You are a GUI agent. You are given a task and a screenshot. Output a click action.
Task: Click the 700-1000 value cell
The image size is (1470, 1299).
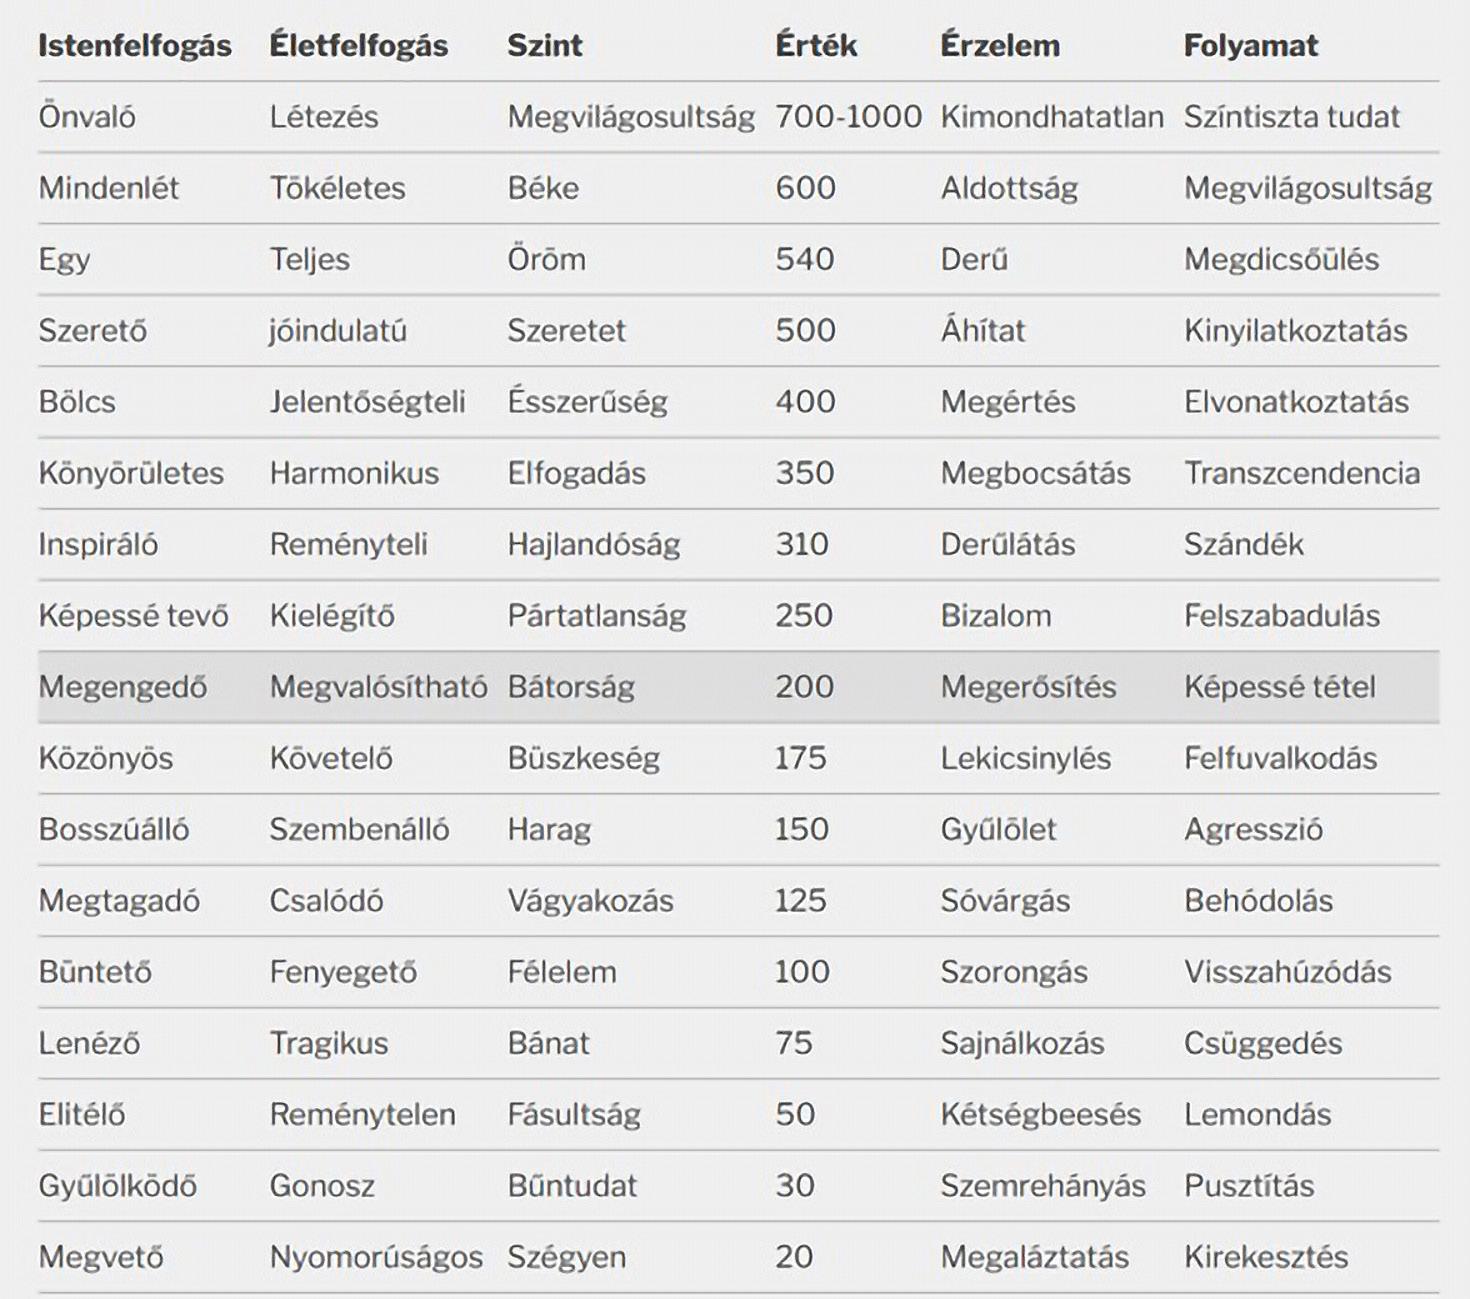(848, 117)
